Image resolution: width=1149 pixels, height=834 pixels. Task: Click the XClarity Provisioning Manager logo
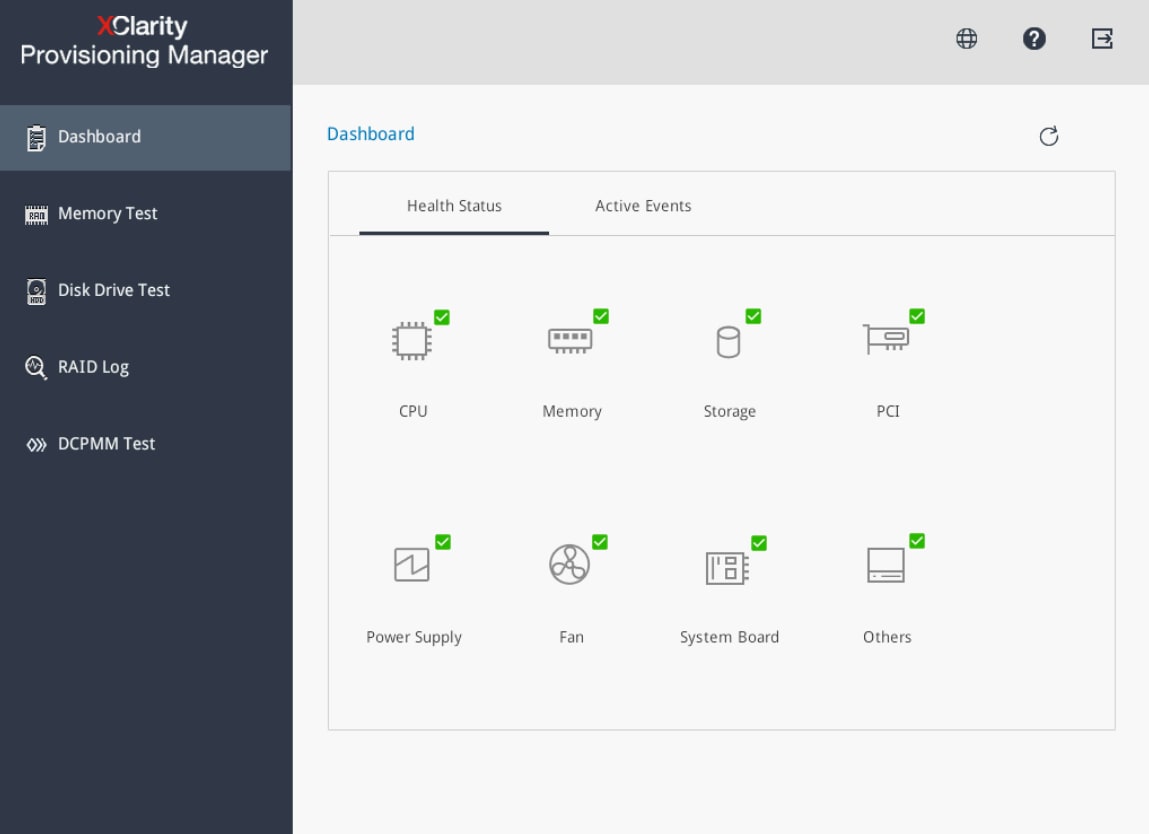(x=144, y=41)
